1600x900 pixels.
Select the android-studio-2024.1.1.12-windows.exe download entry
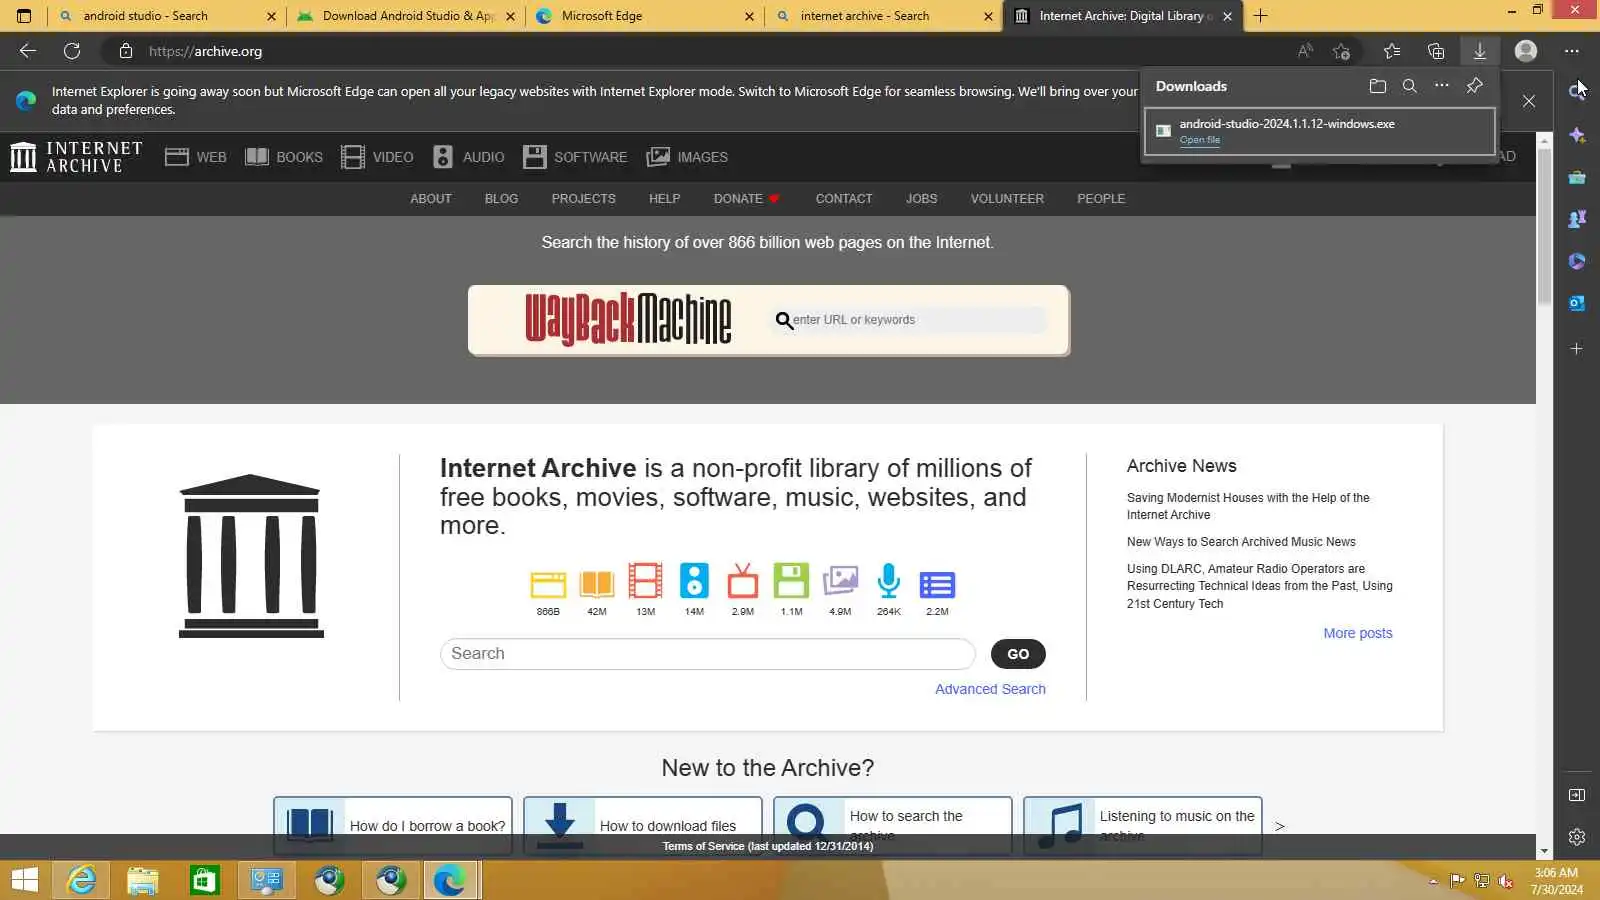click(x=1320, y=131)
